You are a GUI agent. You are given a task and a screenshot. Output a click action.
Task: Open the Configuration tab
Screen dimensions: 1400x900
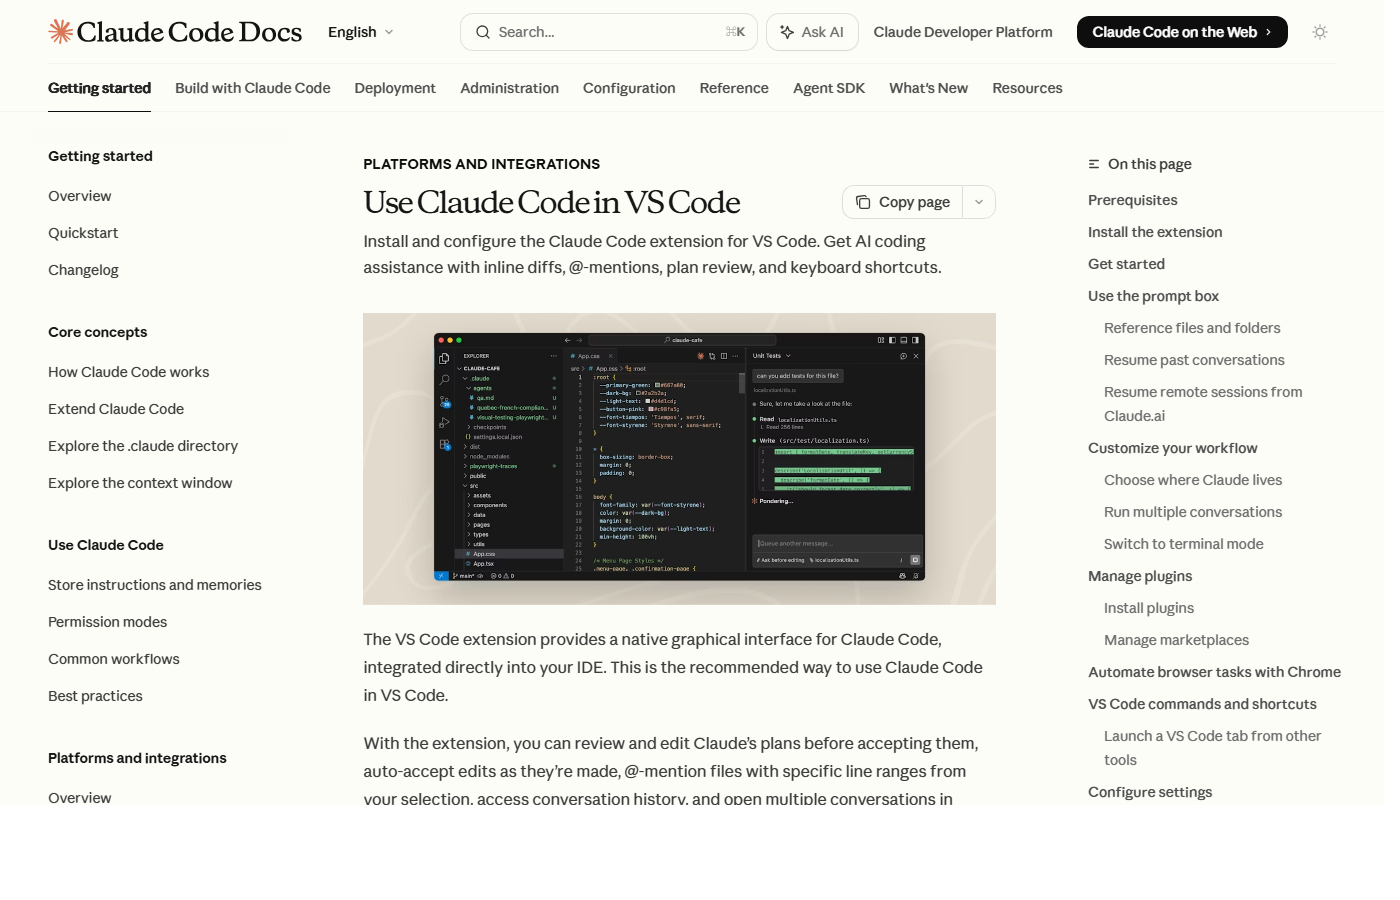[629, 88]
